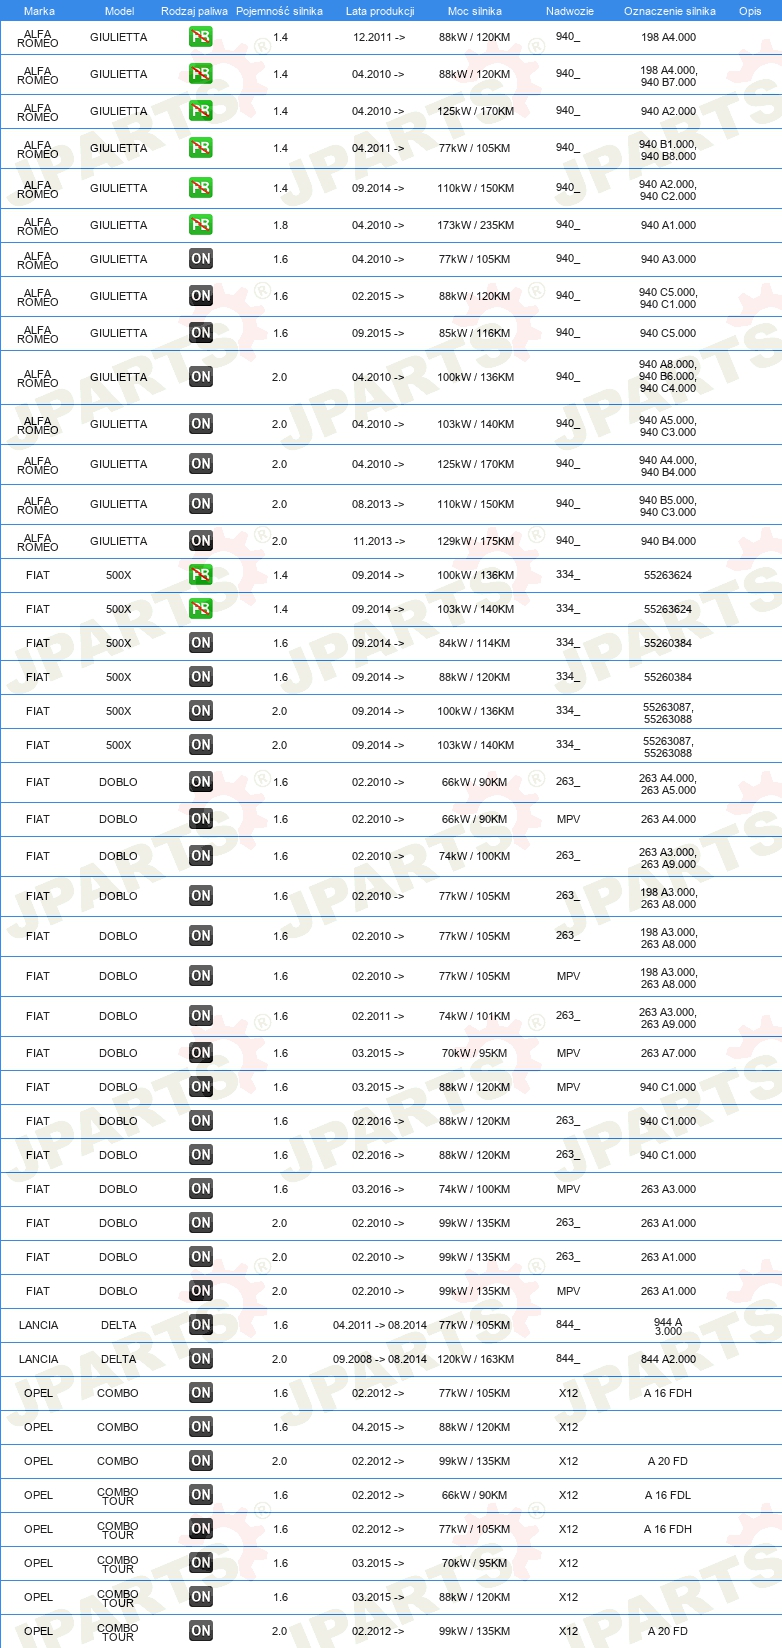Click the ON icon for Giulietta 85kW/116KM
782x1648 pixels.
coord(201,333)
